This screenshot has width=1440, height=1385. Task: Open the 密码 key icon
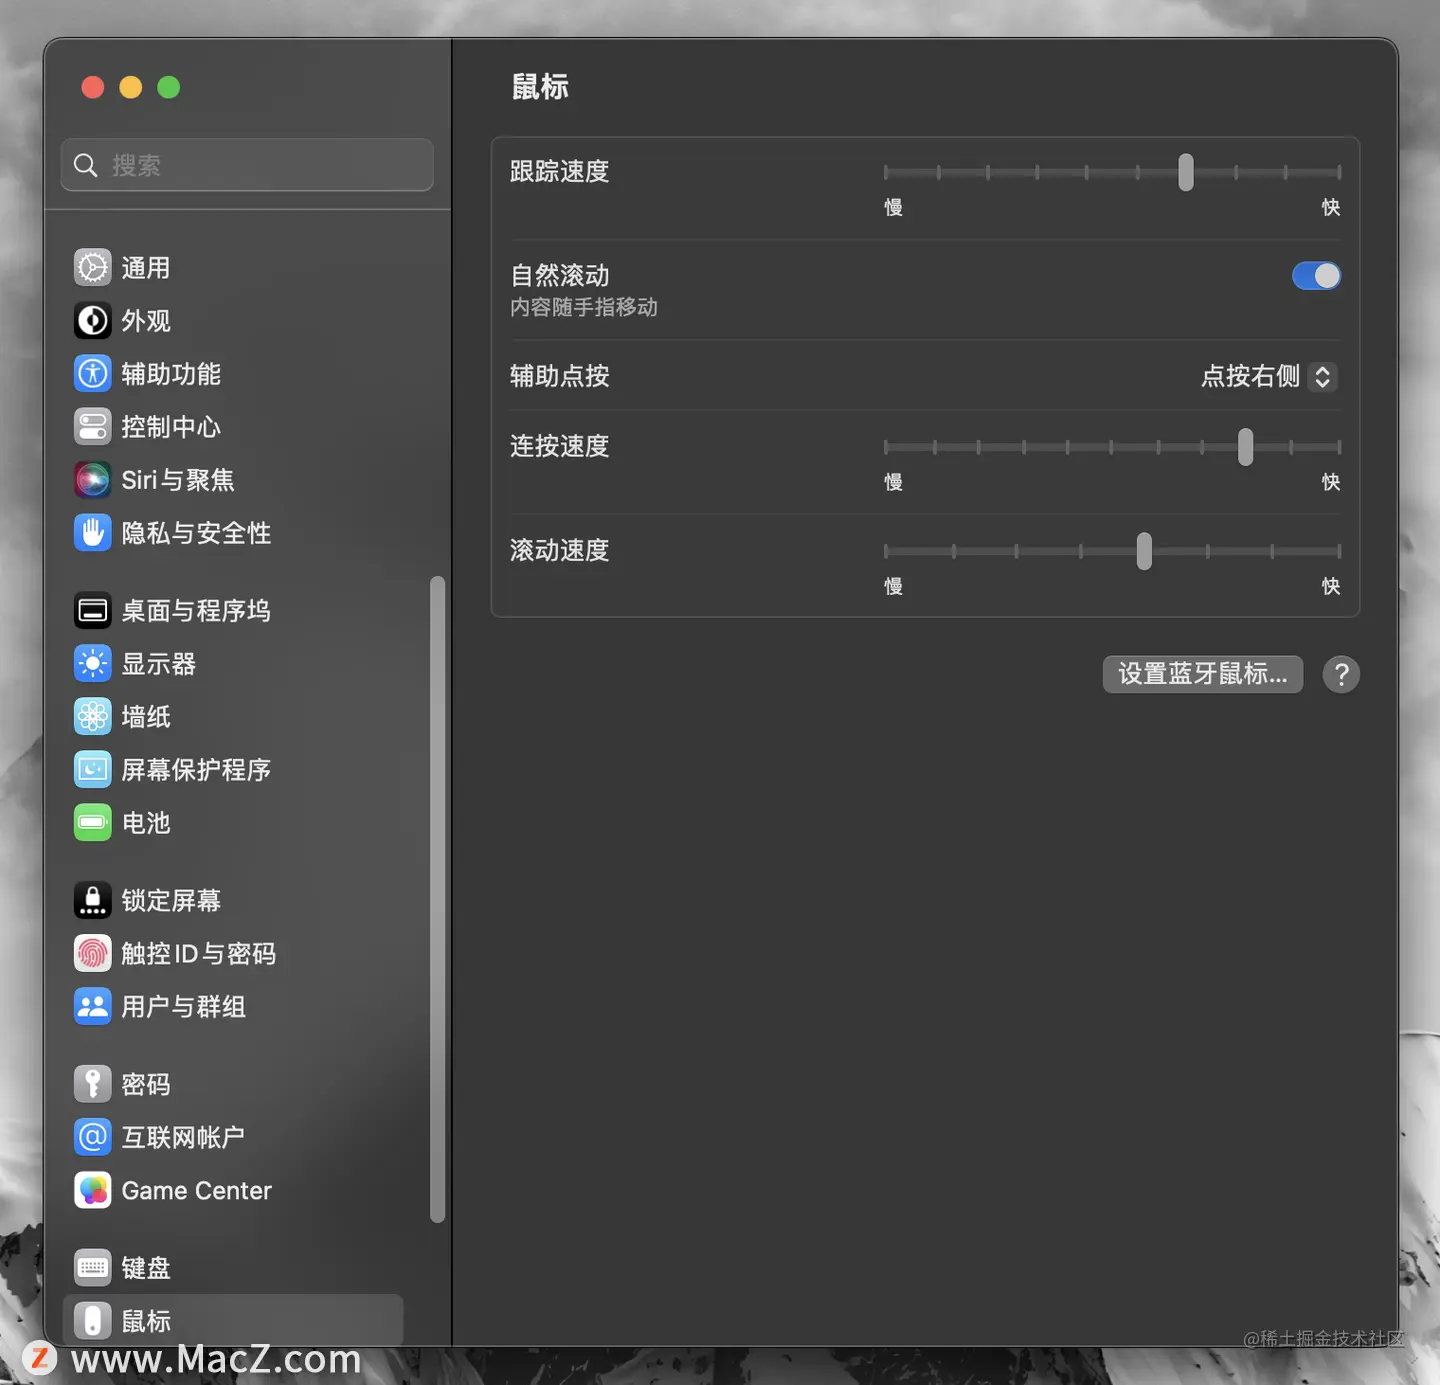(x=93, y=1085)
